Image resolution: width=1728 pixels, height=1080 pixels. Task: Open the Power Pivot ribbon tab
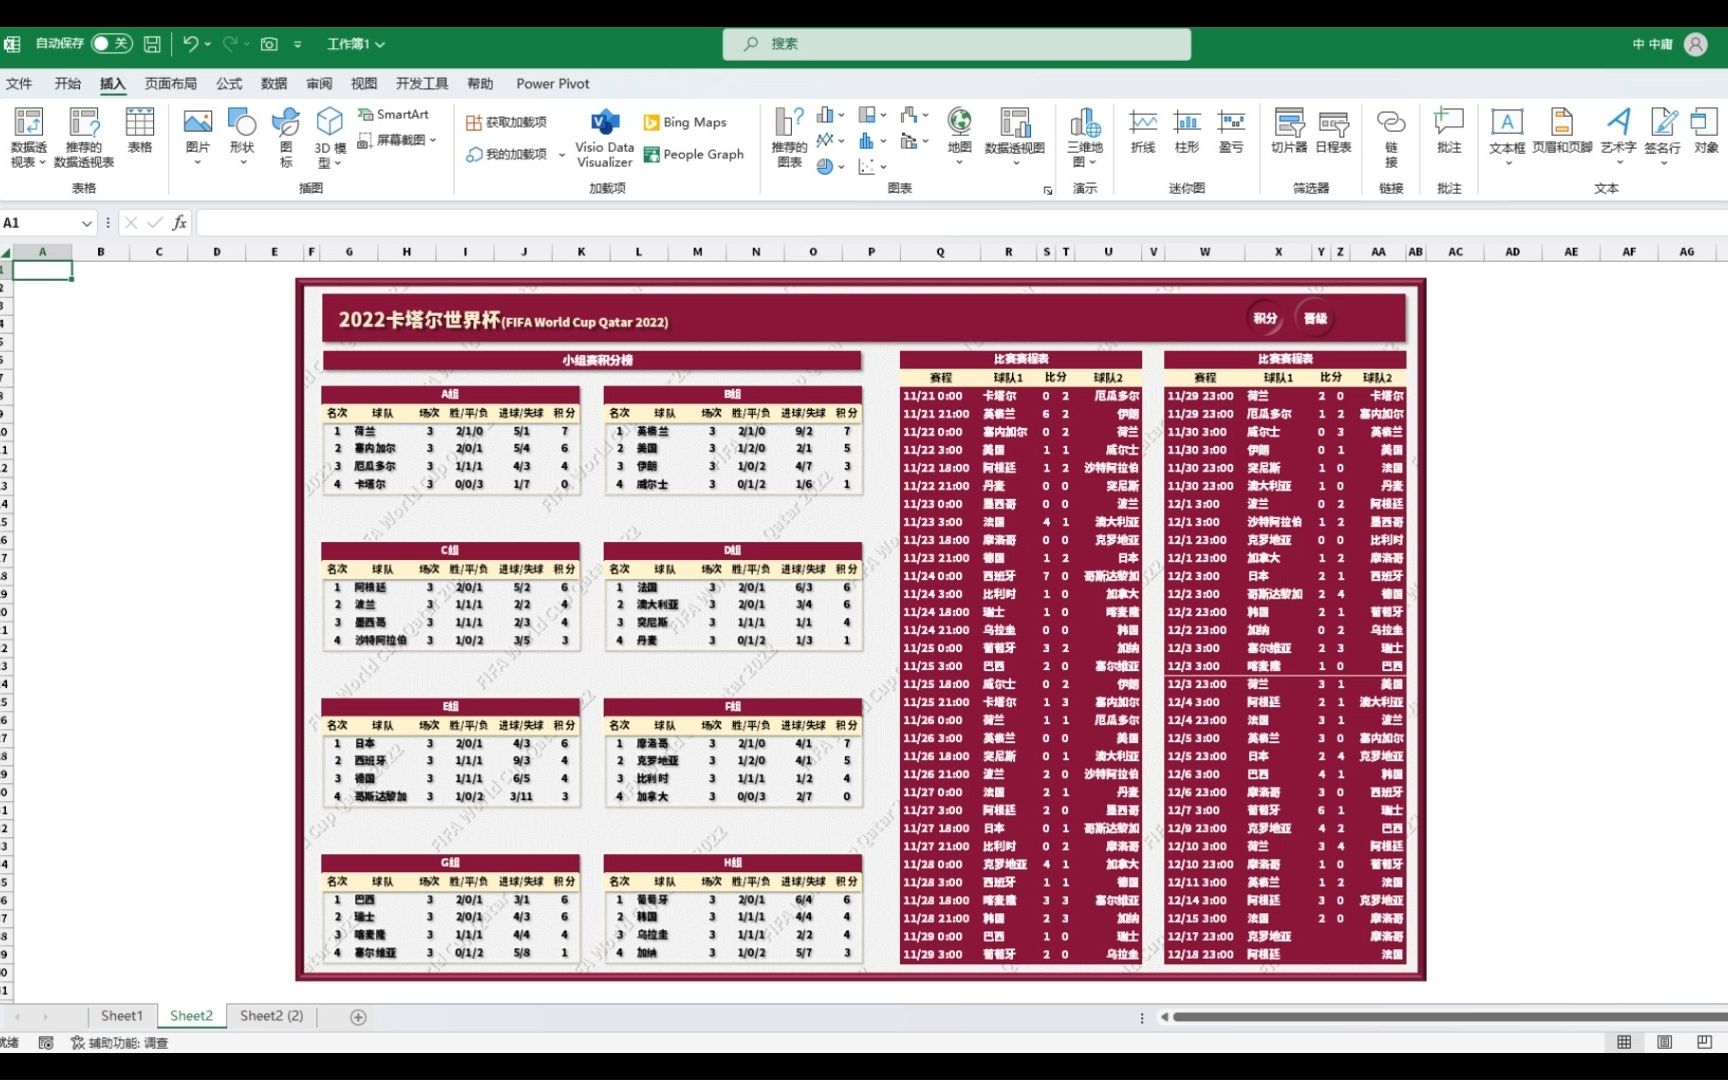click(553, 84)
